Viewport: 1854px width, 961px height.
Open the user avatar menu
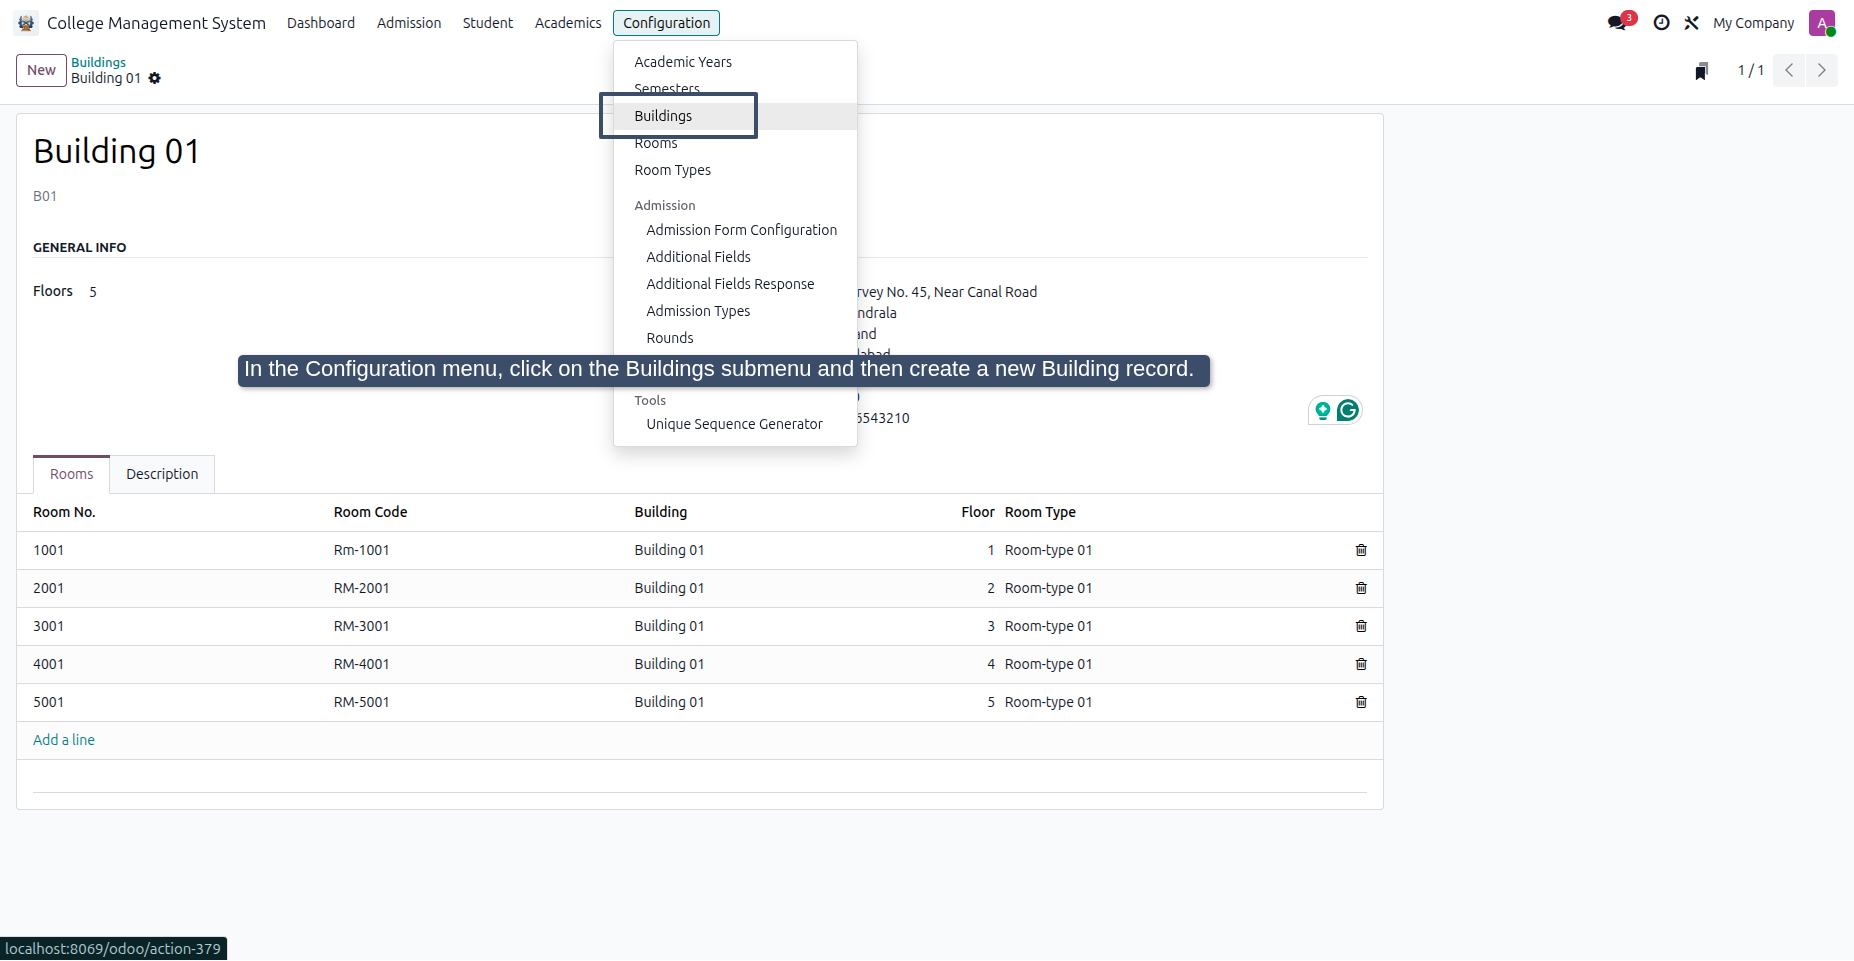pos(1822,23)
